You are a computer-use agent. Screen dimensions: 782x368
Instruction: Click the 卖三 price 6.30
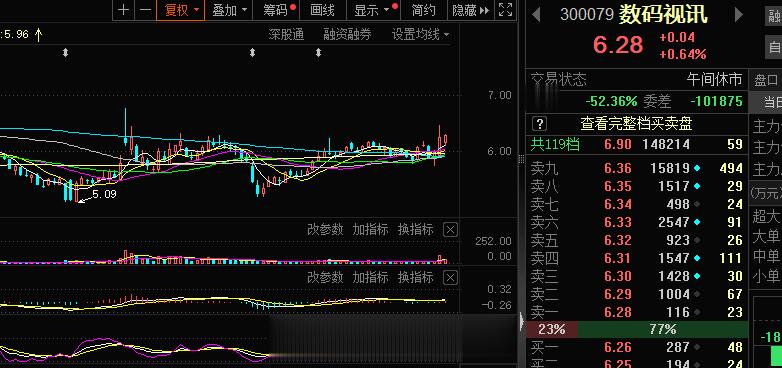pyautogui.click(x=617, y=276)
